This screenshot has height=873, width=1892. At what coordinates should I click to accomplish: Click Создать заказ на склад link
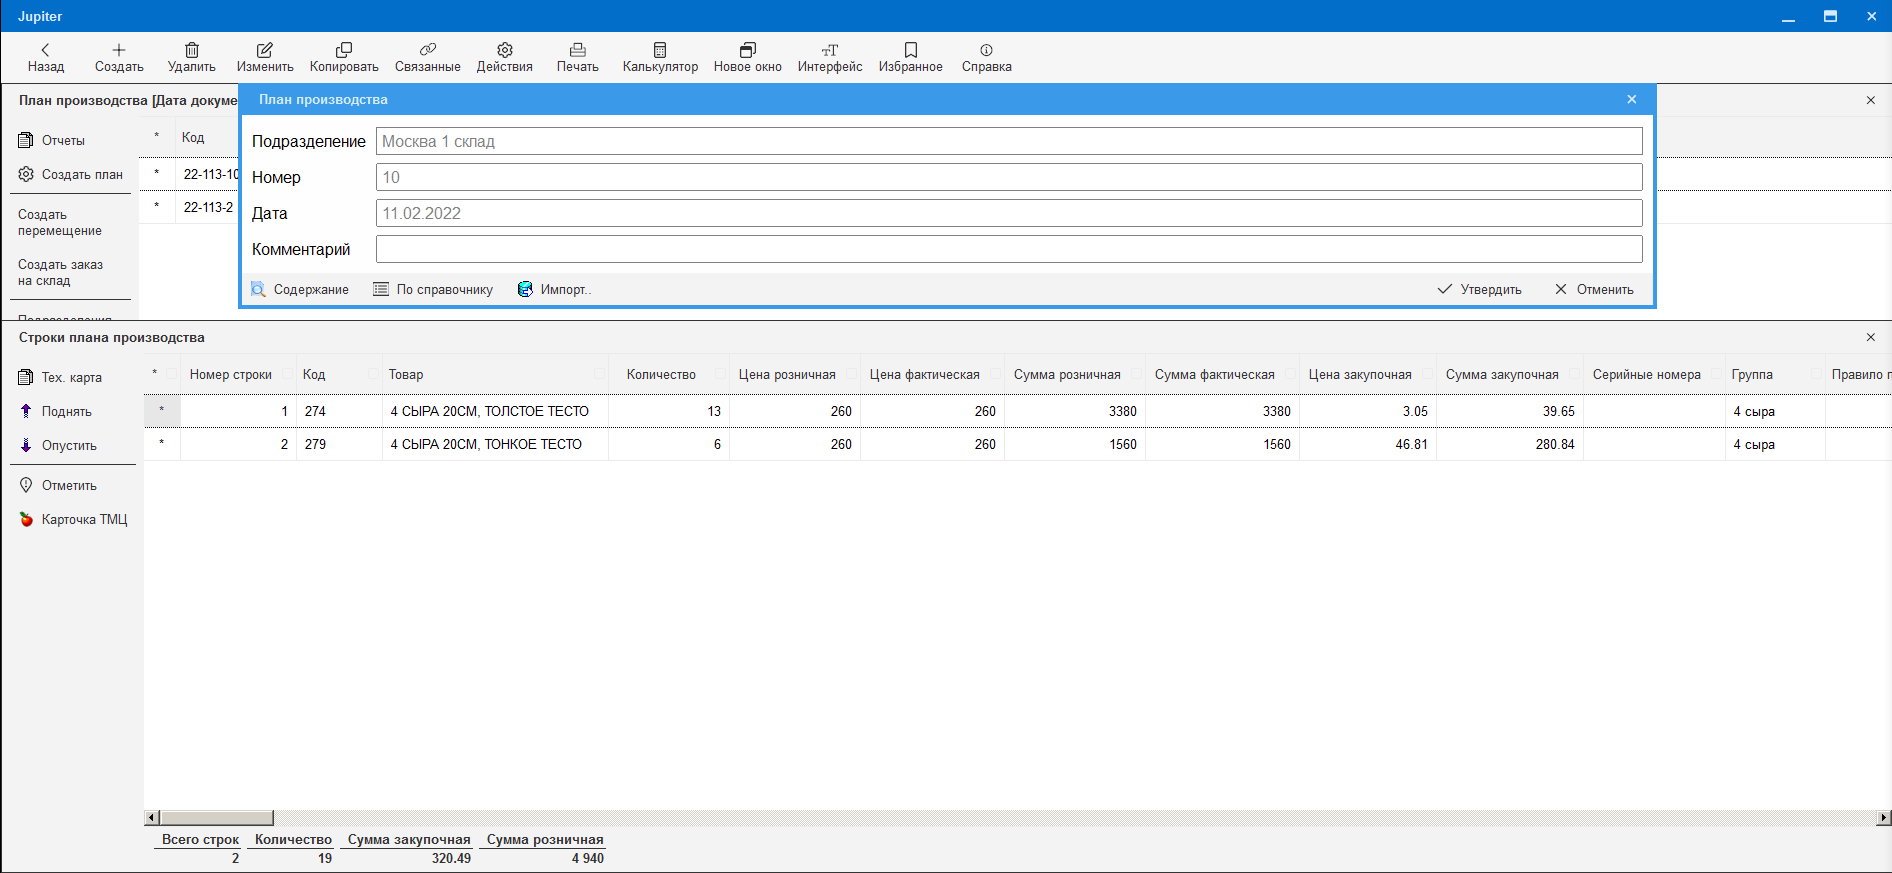pos(60,273)
